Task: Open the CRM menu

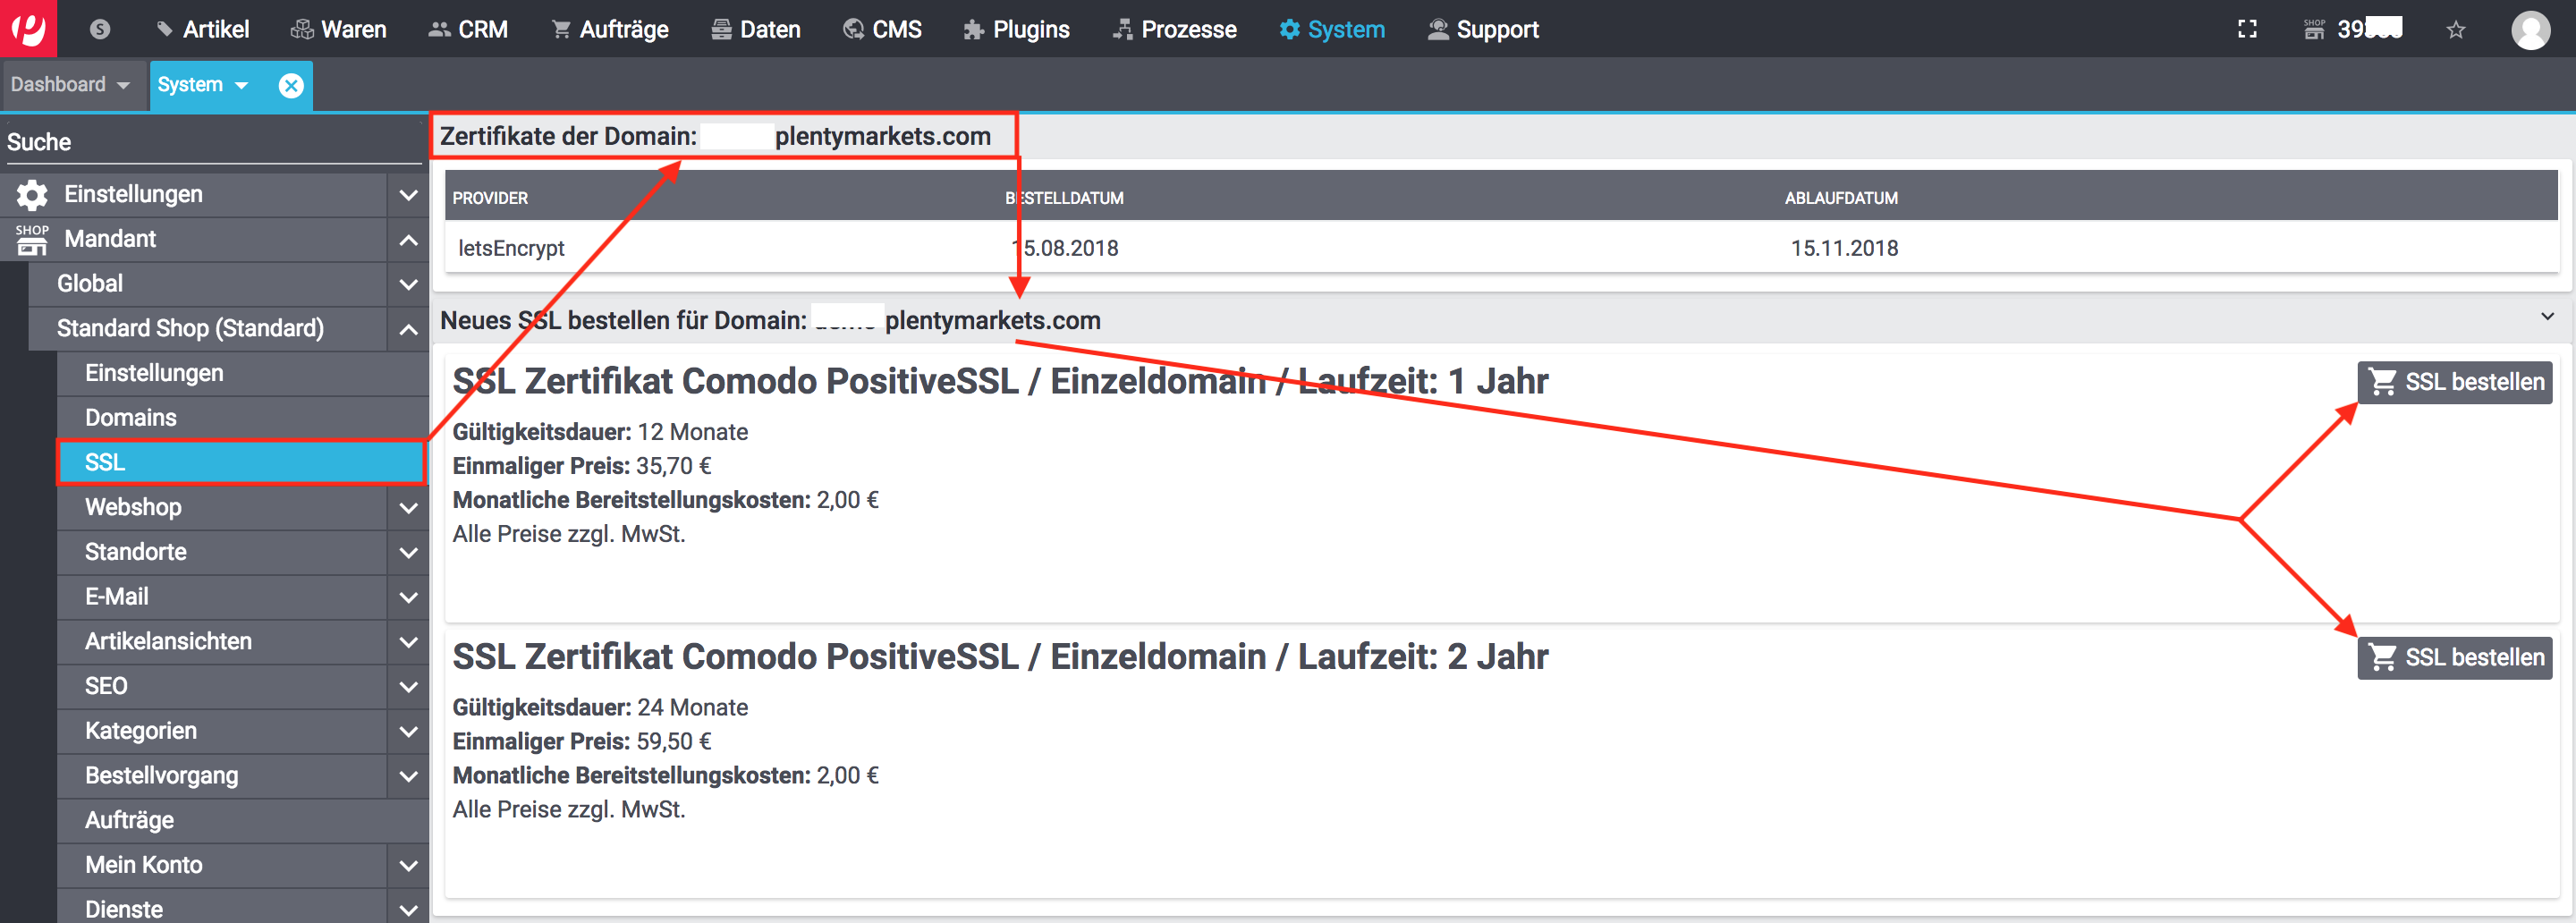Action: click(468, 29)
